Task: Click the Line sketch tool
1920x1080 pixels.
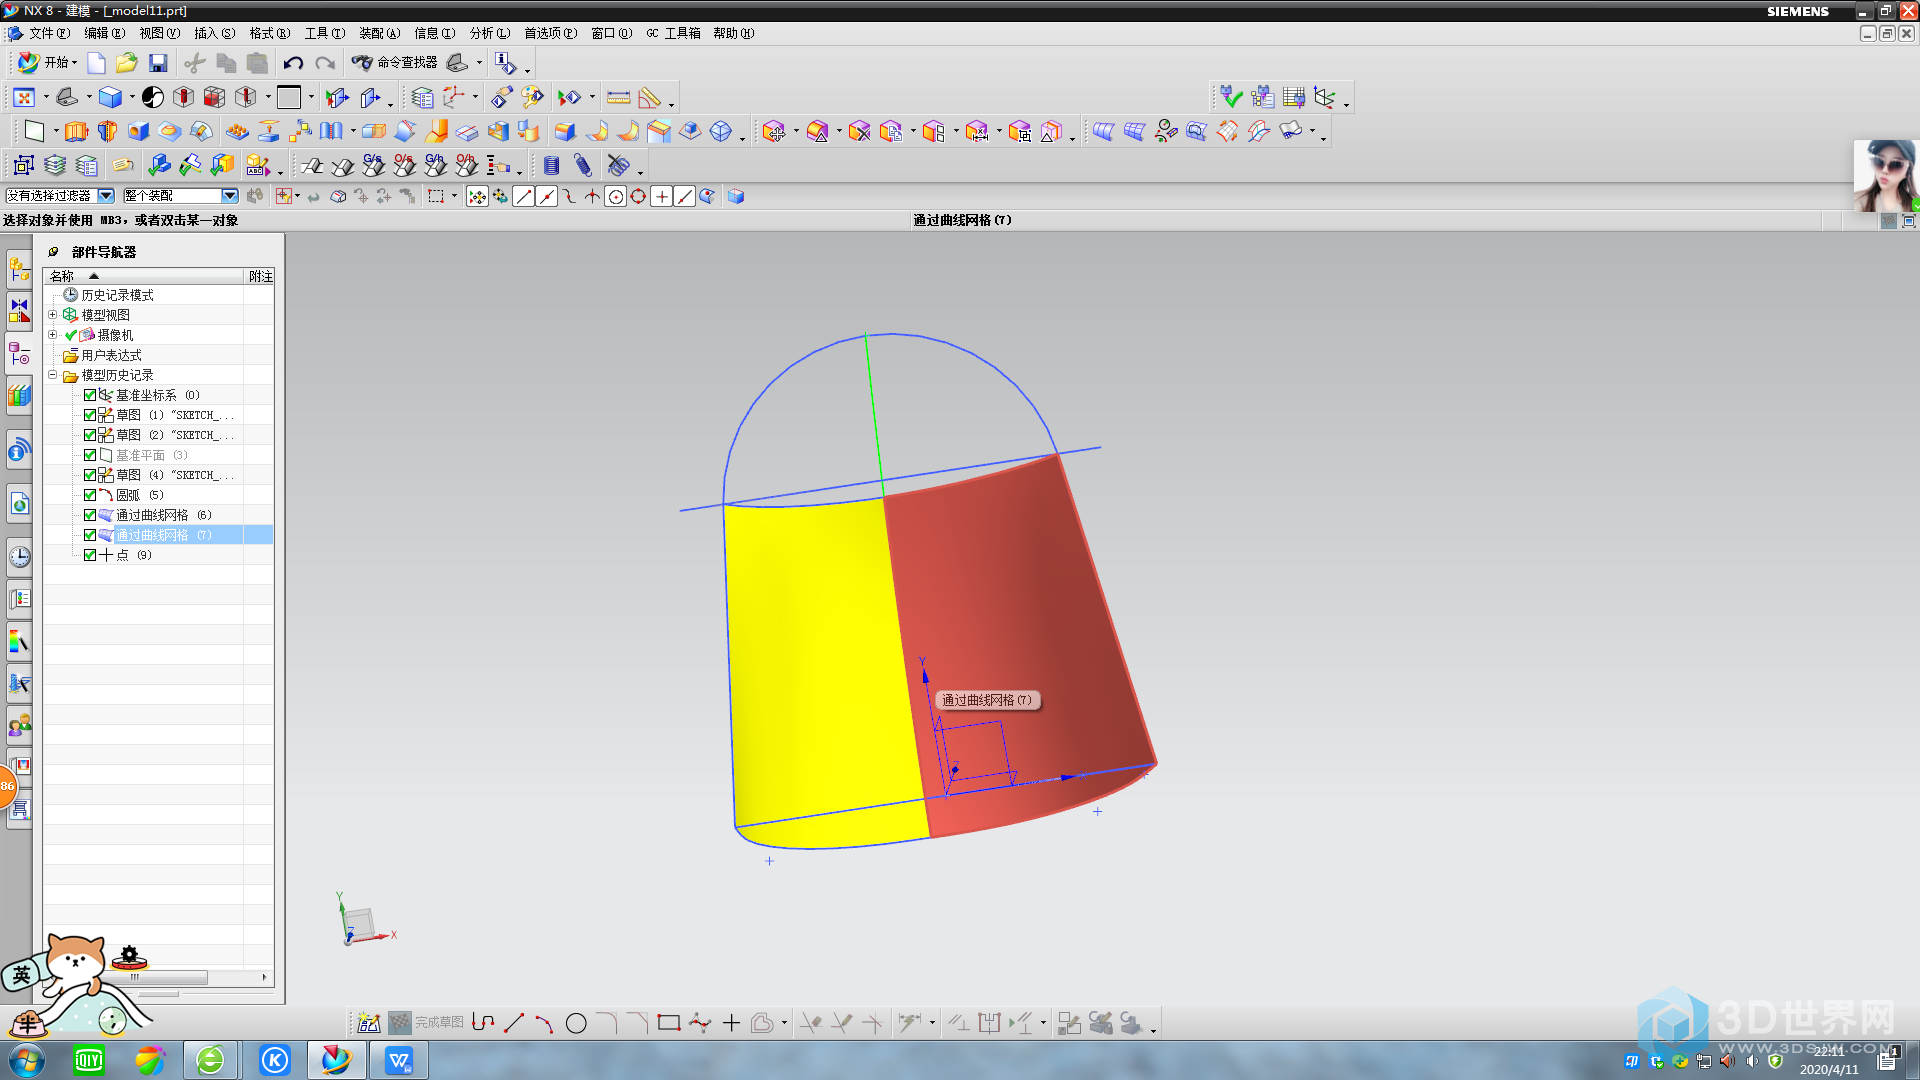Action: pos(514,1023)
